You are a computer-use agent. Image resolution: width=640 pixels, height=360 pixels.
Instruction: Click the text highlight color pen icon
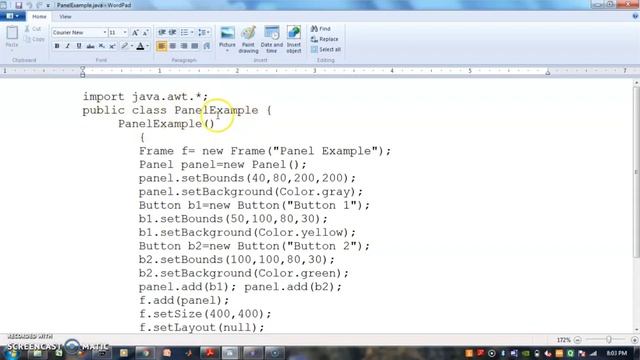point(124,46)
